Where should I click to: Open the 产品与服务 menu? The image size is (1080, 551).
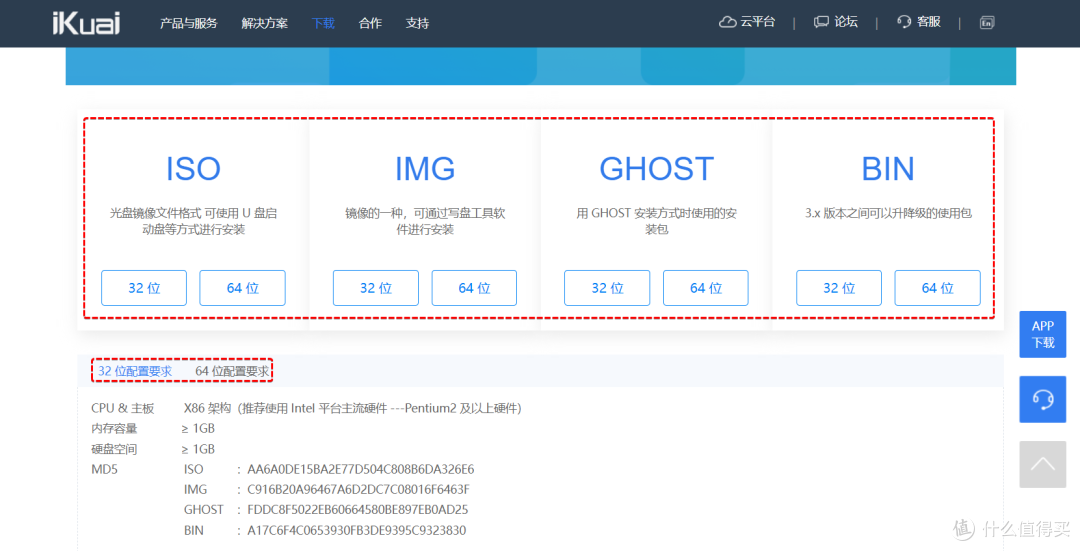coord(188,23)
